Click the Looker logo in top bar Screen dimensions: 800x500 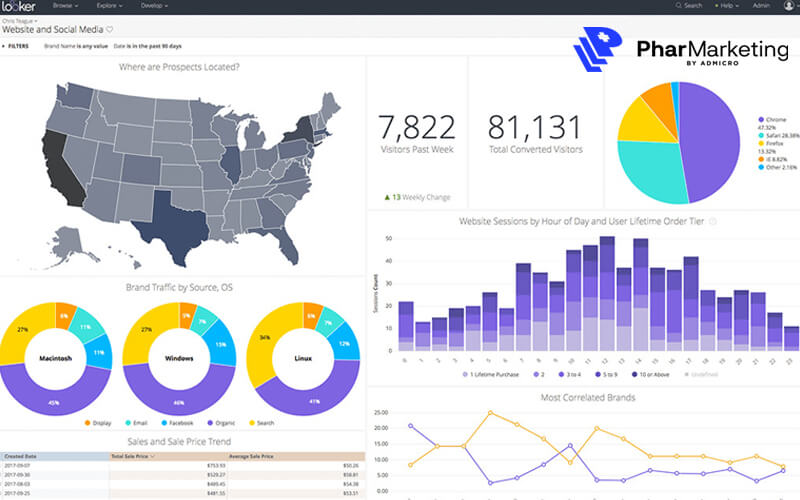click(19, 6)
